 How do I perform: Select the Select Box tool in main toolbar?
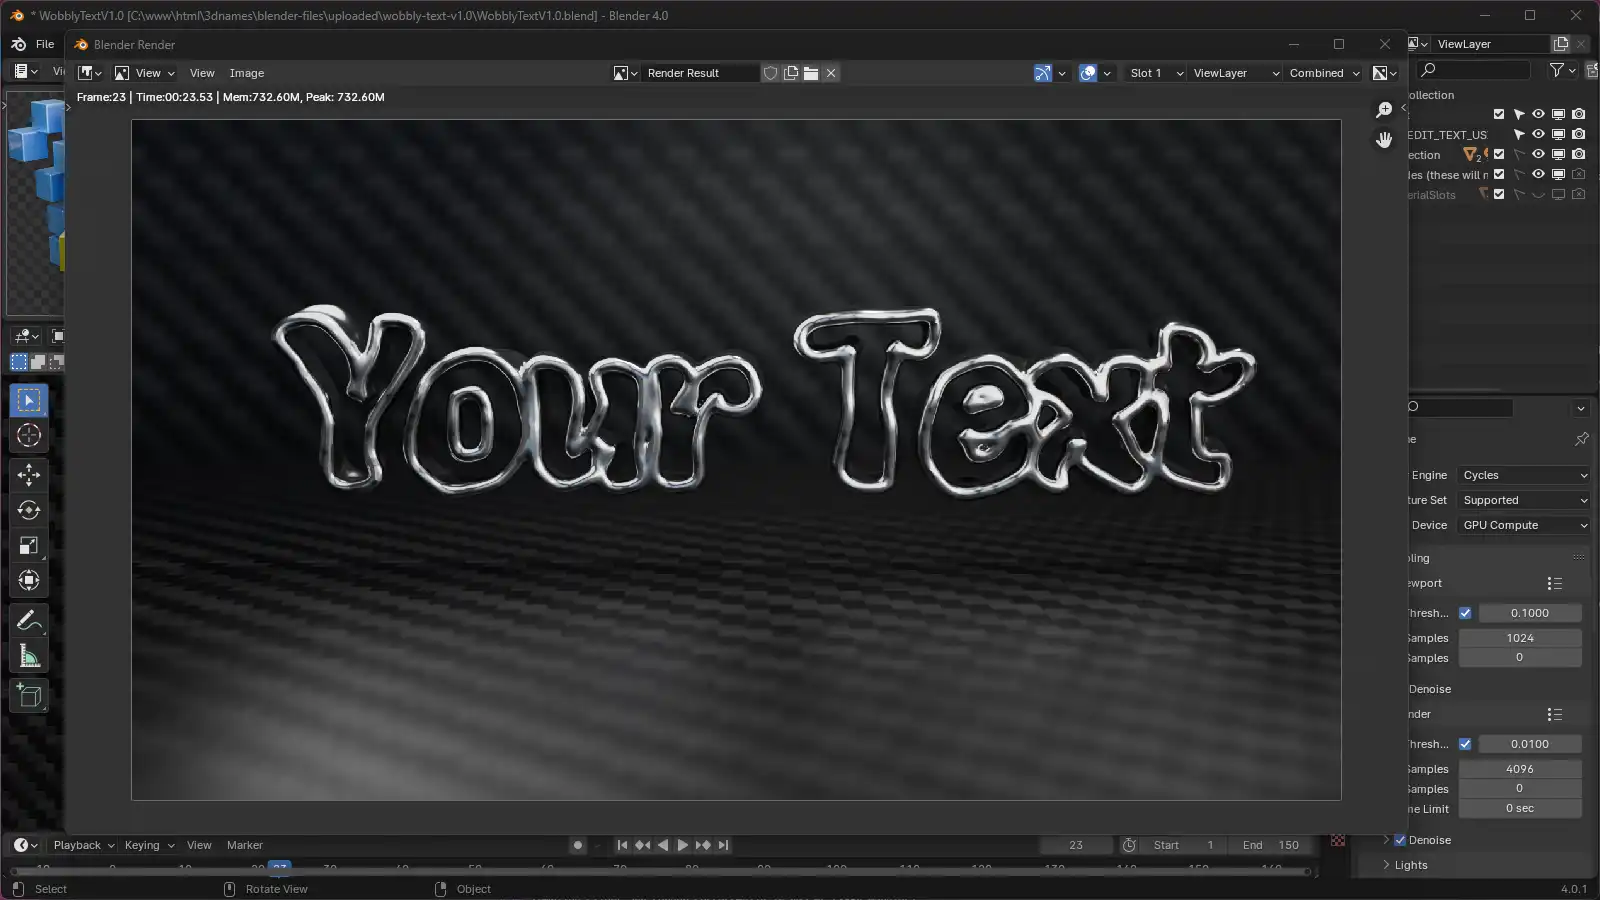(x=29, y=400)
